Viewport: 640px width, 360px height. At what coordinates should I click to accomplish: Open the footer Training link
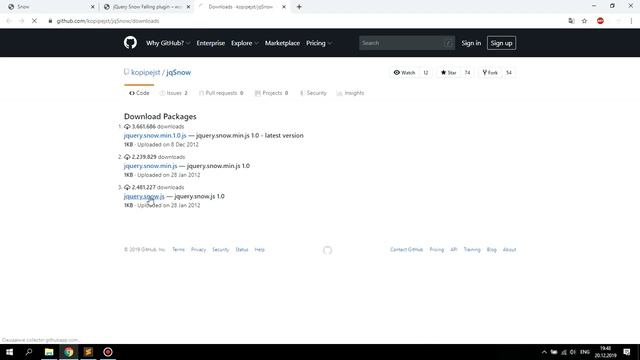pyautogui.click(x=472, y=249)
